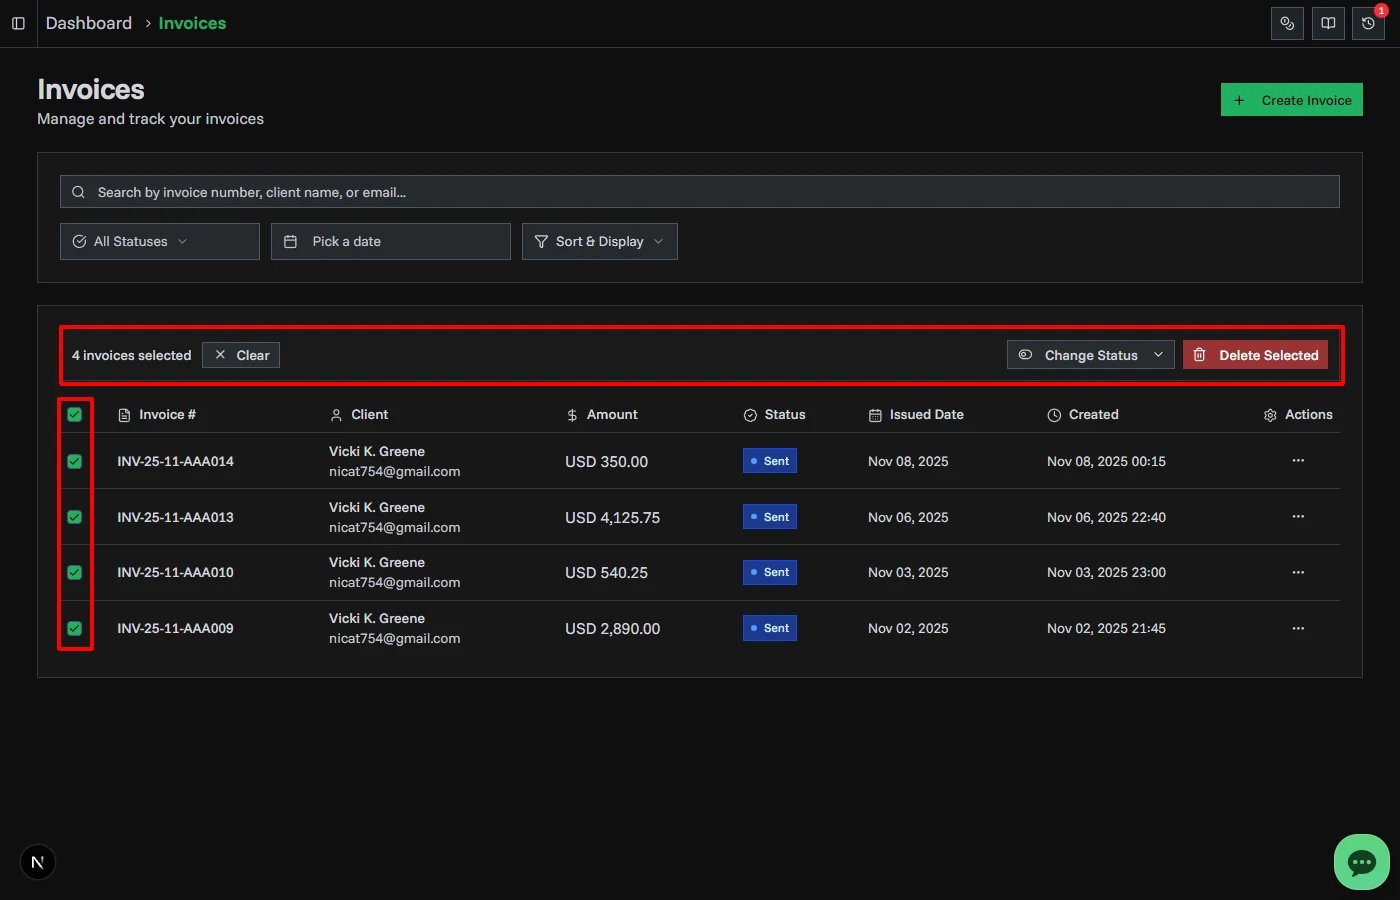Open the green chat bubble widget

point(1361,862)
